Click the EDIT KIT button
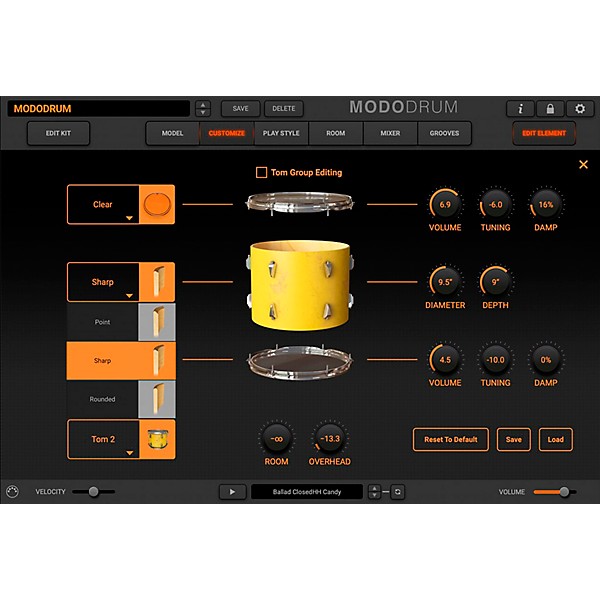 tap(58, 133)
